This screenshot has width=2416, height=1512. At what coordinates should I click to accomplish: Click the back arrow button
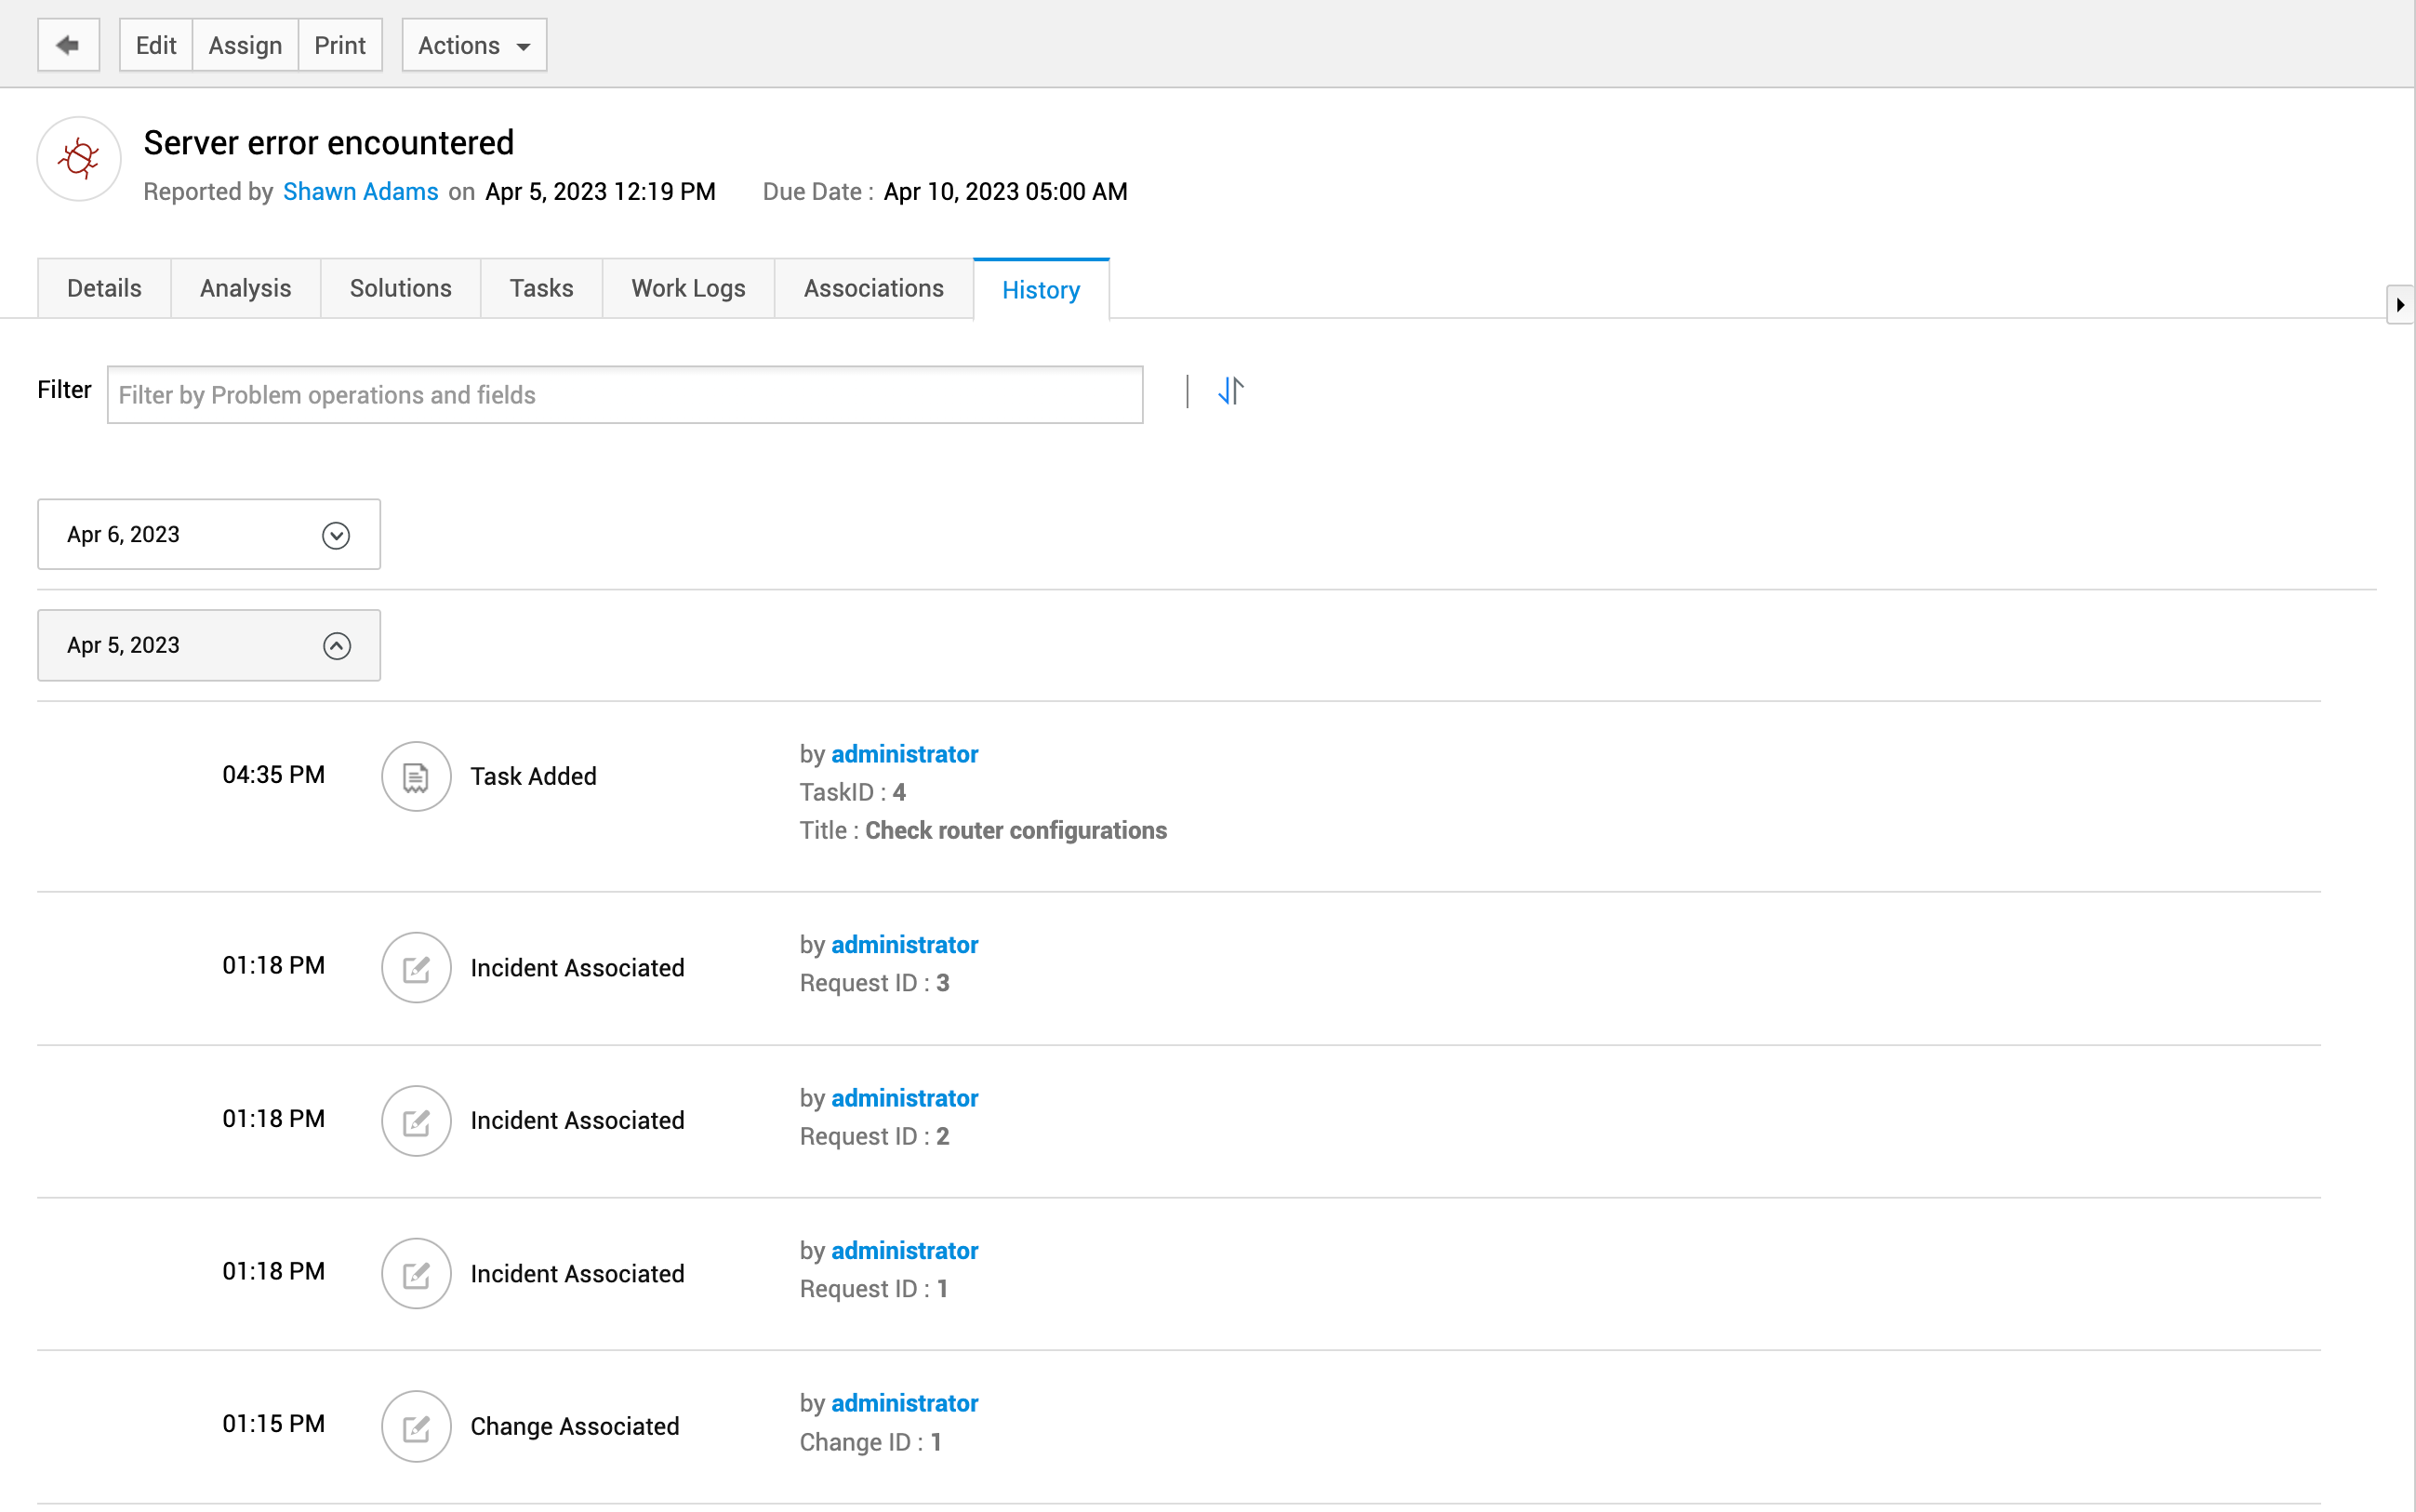[x=68, y=45]
